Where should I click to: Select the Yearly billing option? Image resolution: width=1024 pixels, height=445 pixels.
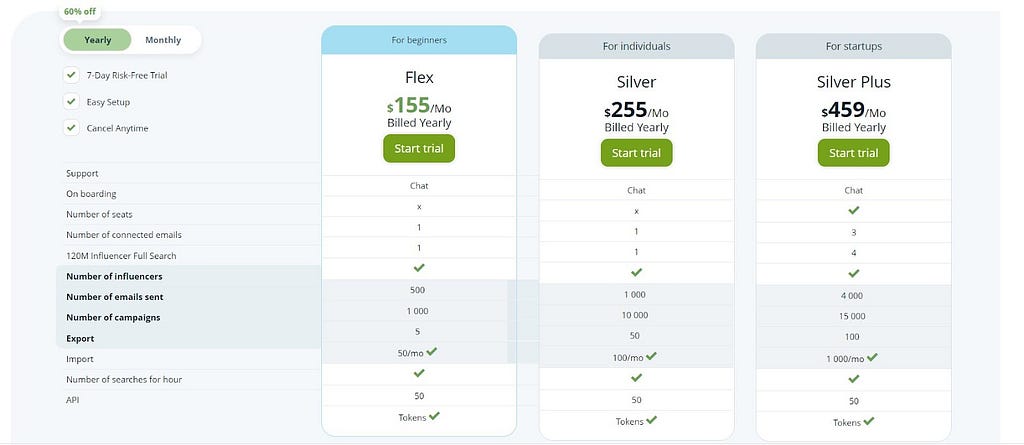tap(97, 40)
